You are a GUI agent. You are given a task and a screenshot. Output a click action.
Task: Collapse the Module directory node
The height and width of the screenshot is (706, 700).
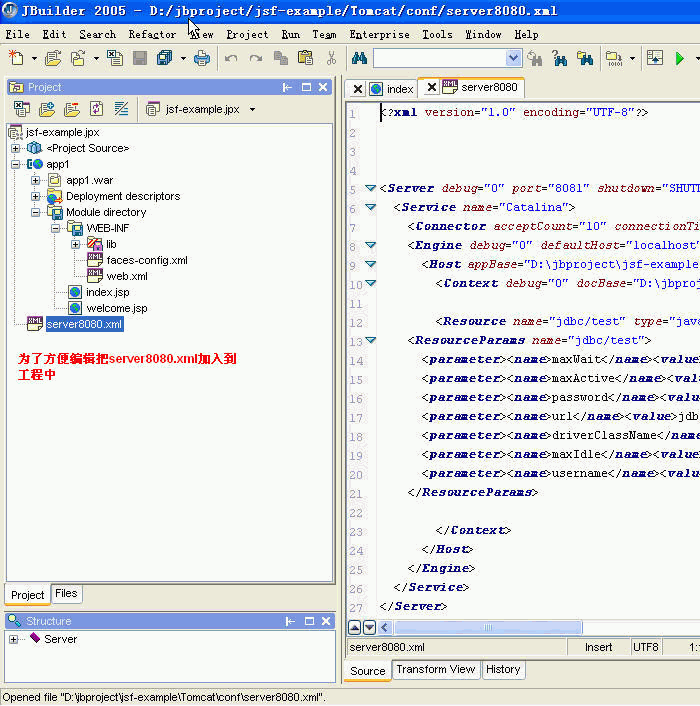point(36,212)
